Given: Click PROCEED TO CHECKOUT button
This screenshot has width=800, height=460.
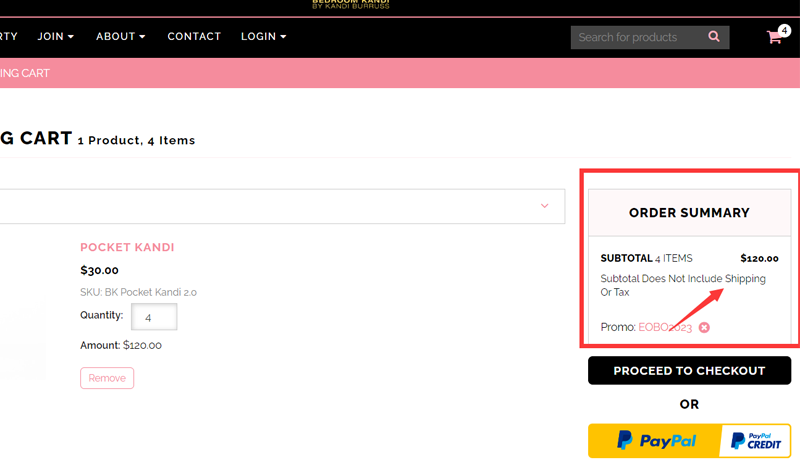Looking at the screenshot, I should (689, 371).
